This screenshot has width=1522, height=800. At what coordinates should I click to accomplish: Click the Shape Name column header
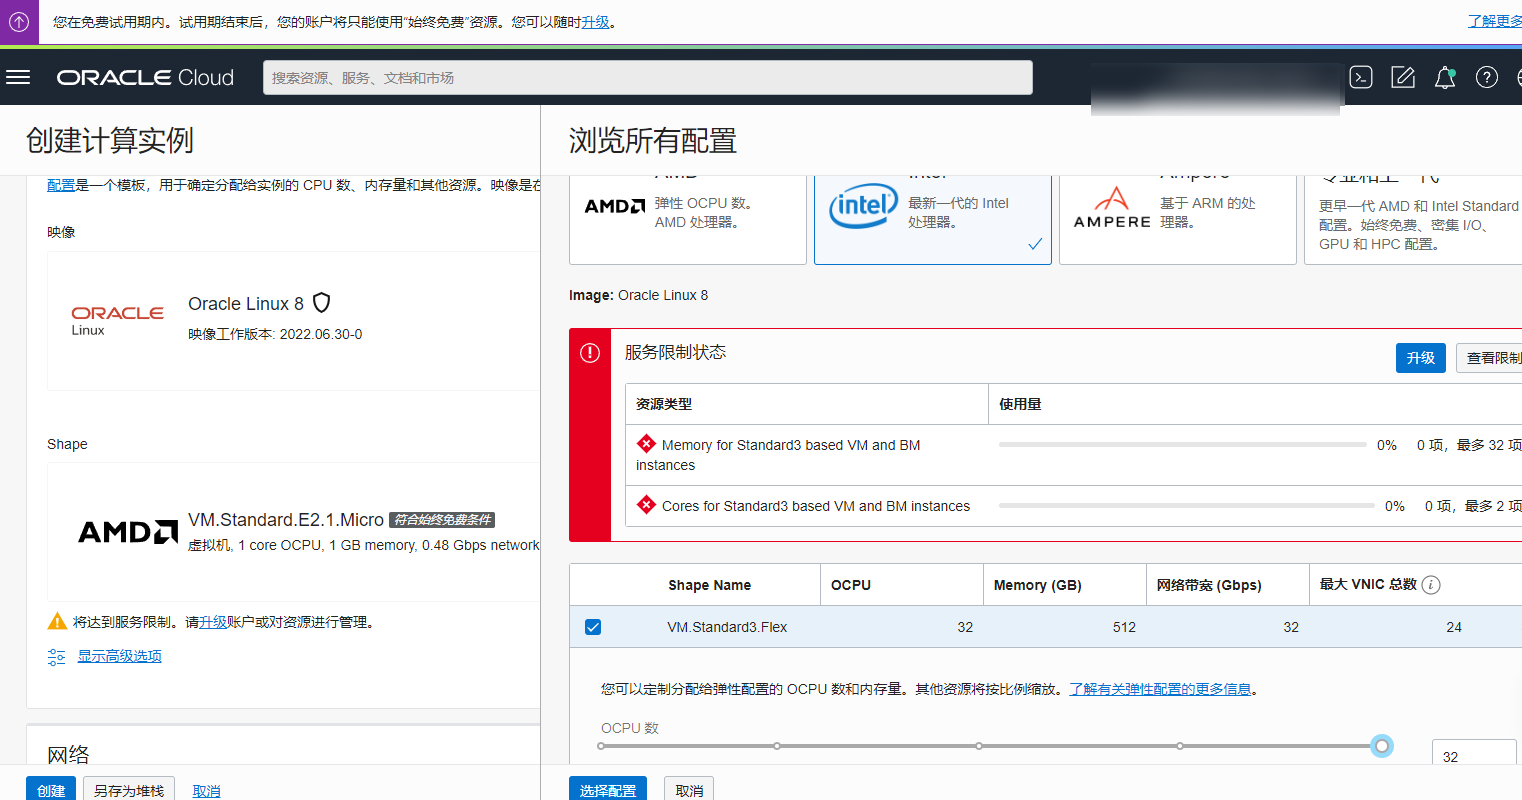pyautogui.click(x=709, y=585)
